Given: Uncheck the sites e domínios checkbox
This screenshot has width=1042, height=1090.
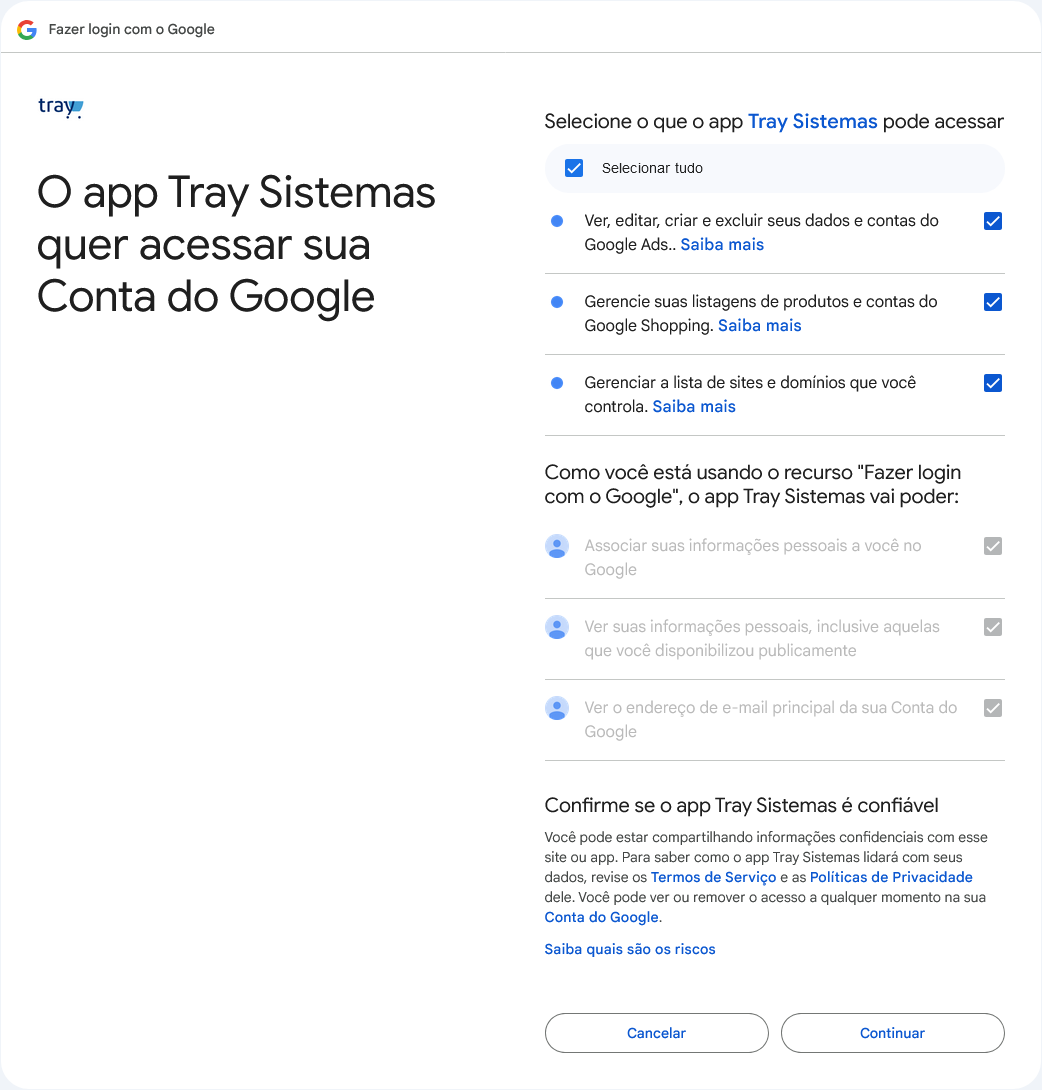Looking at the screenshot, I should 993,383.
